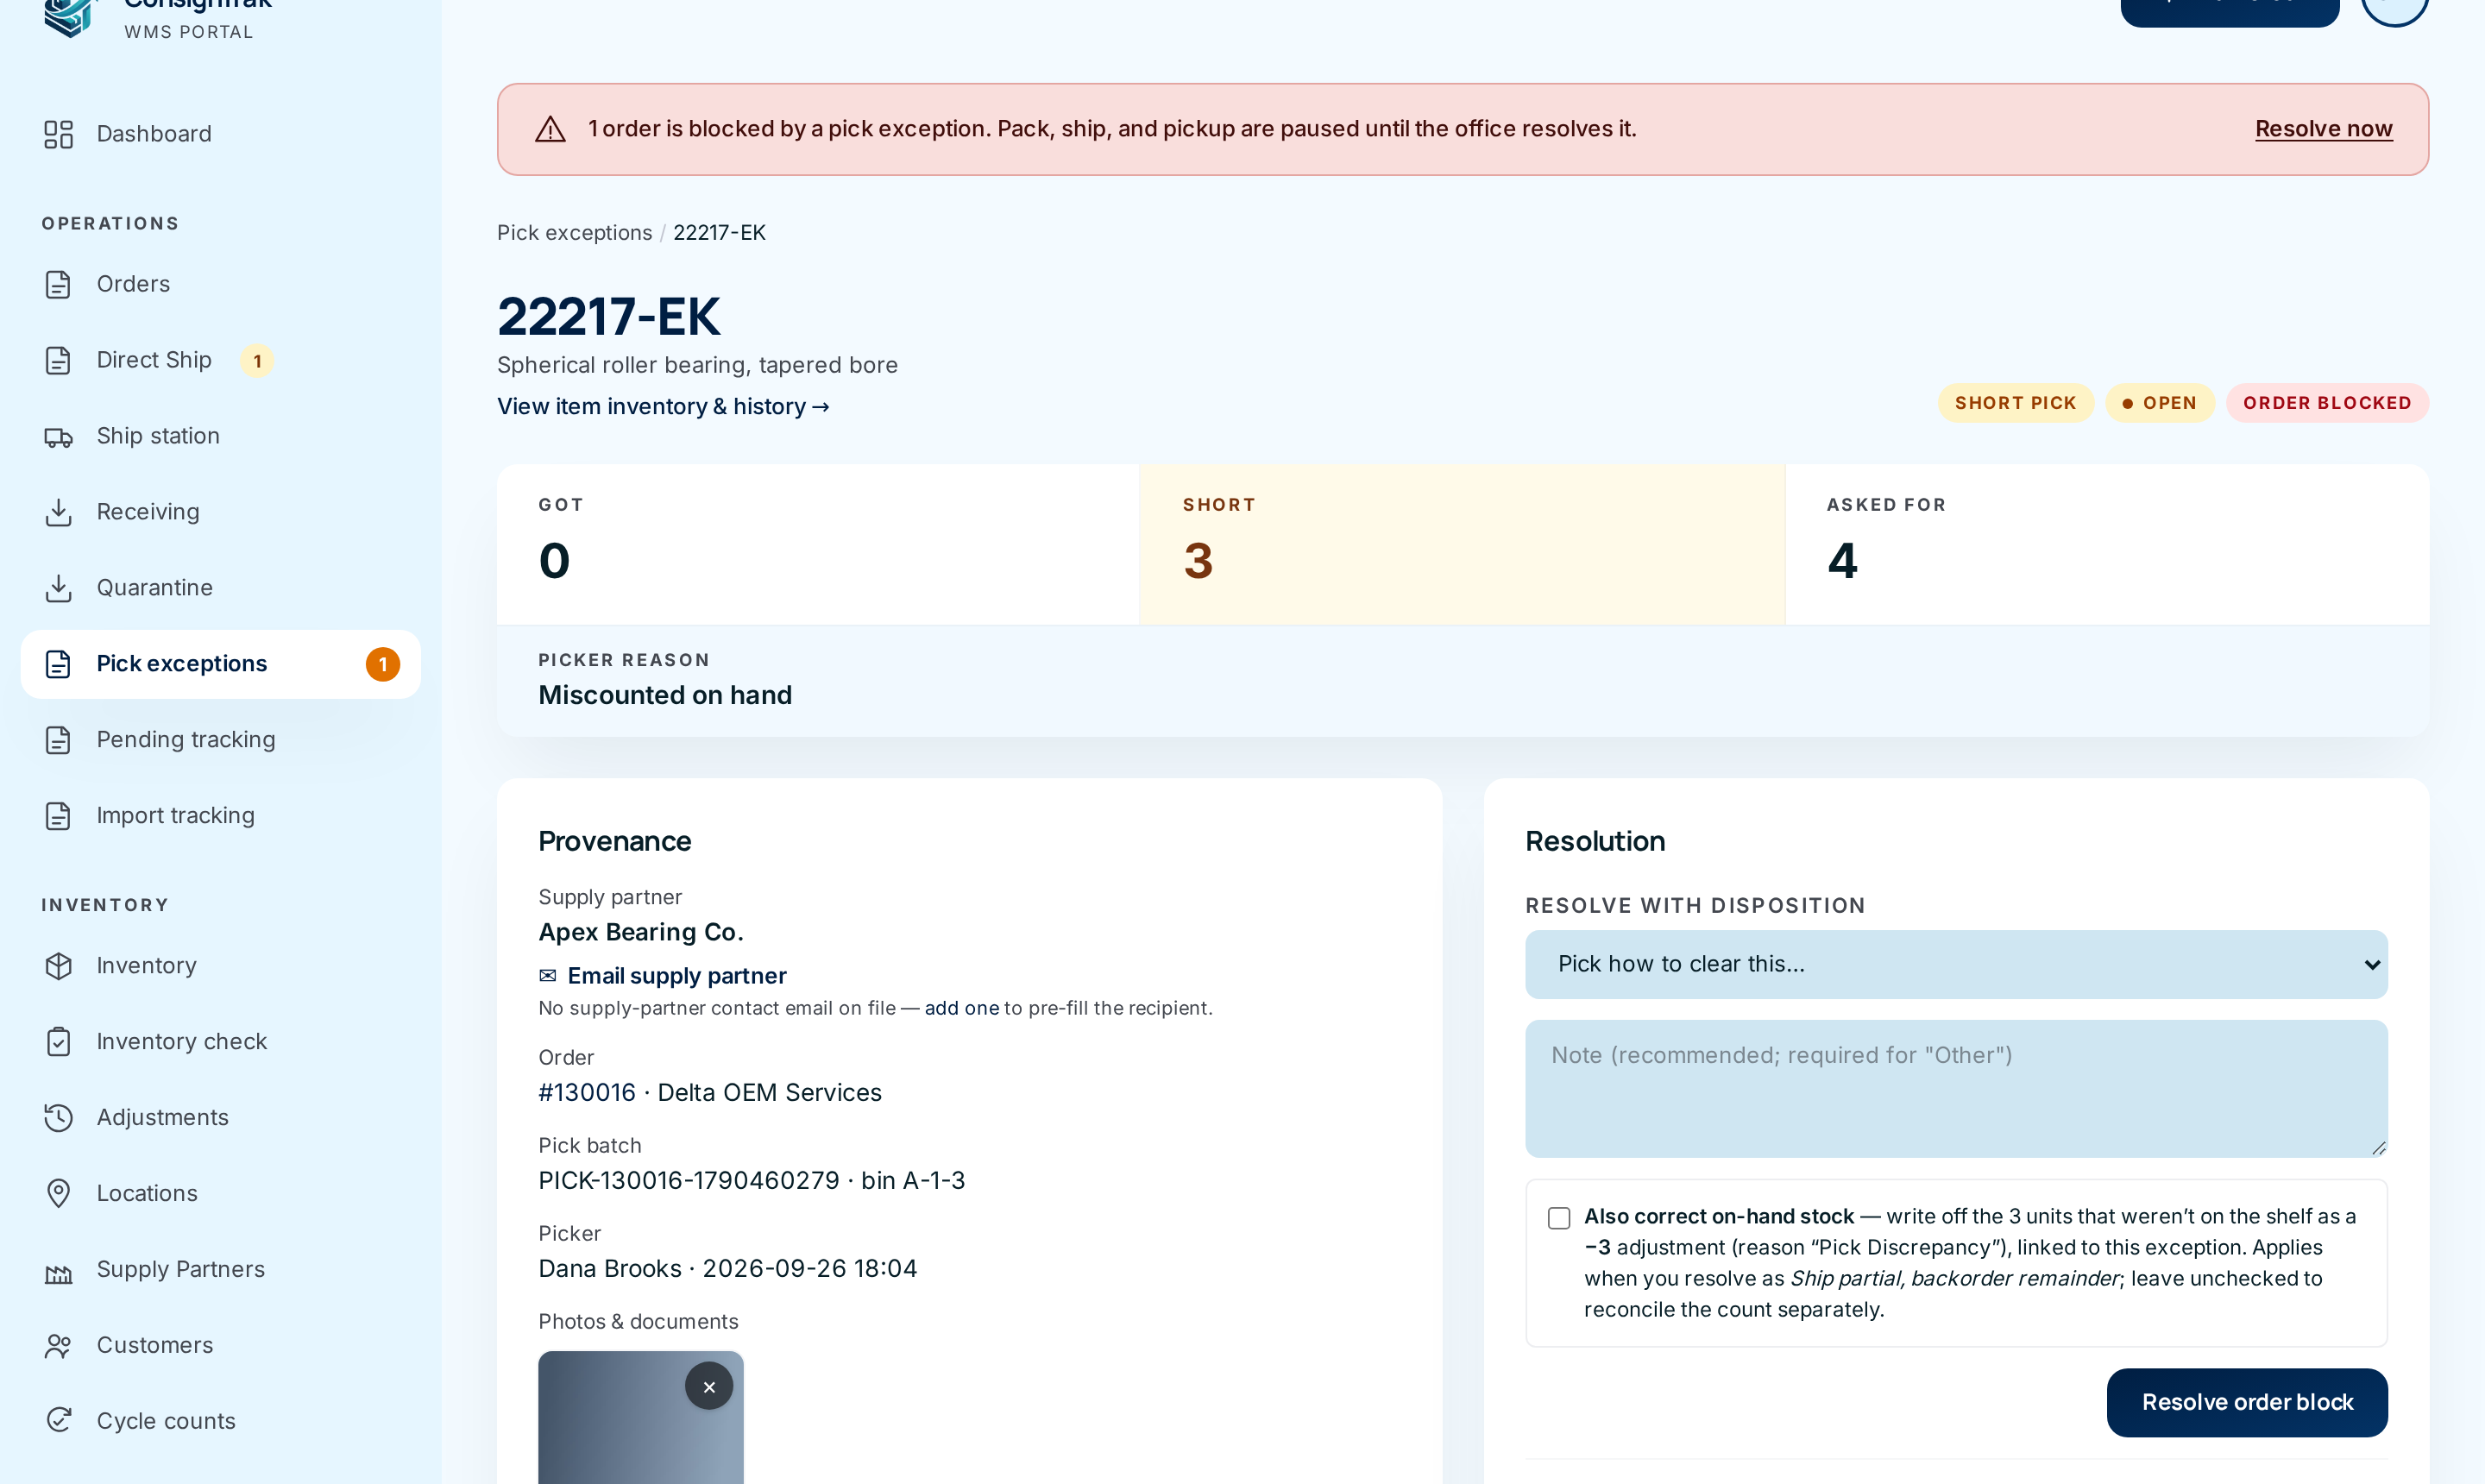Click the Quarantine download icon

tap(58, 588)
